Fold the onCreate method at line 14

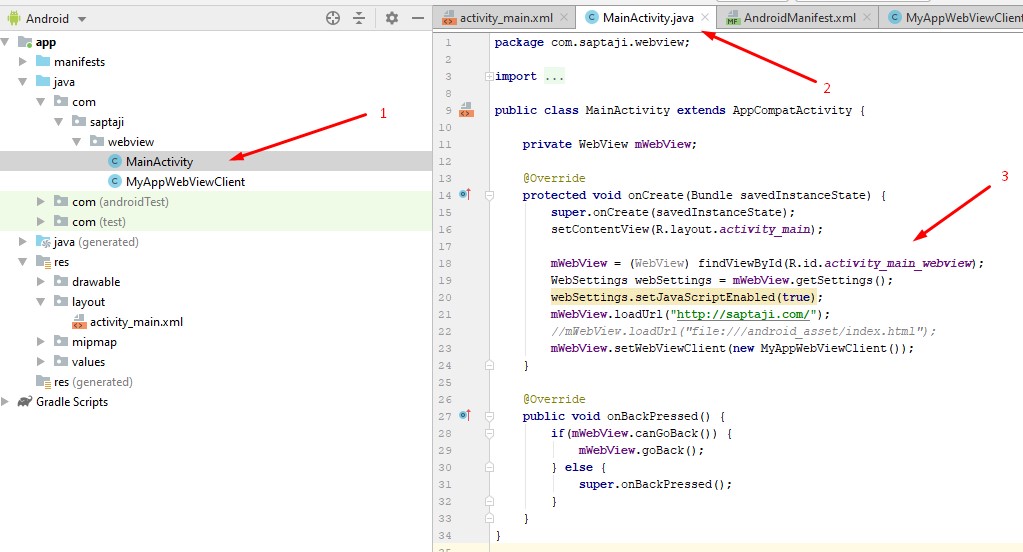[x=489, y=195]
